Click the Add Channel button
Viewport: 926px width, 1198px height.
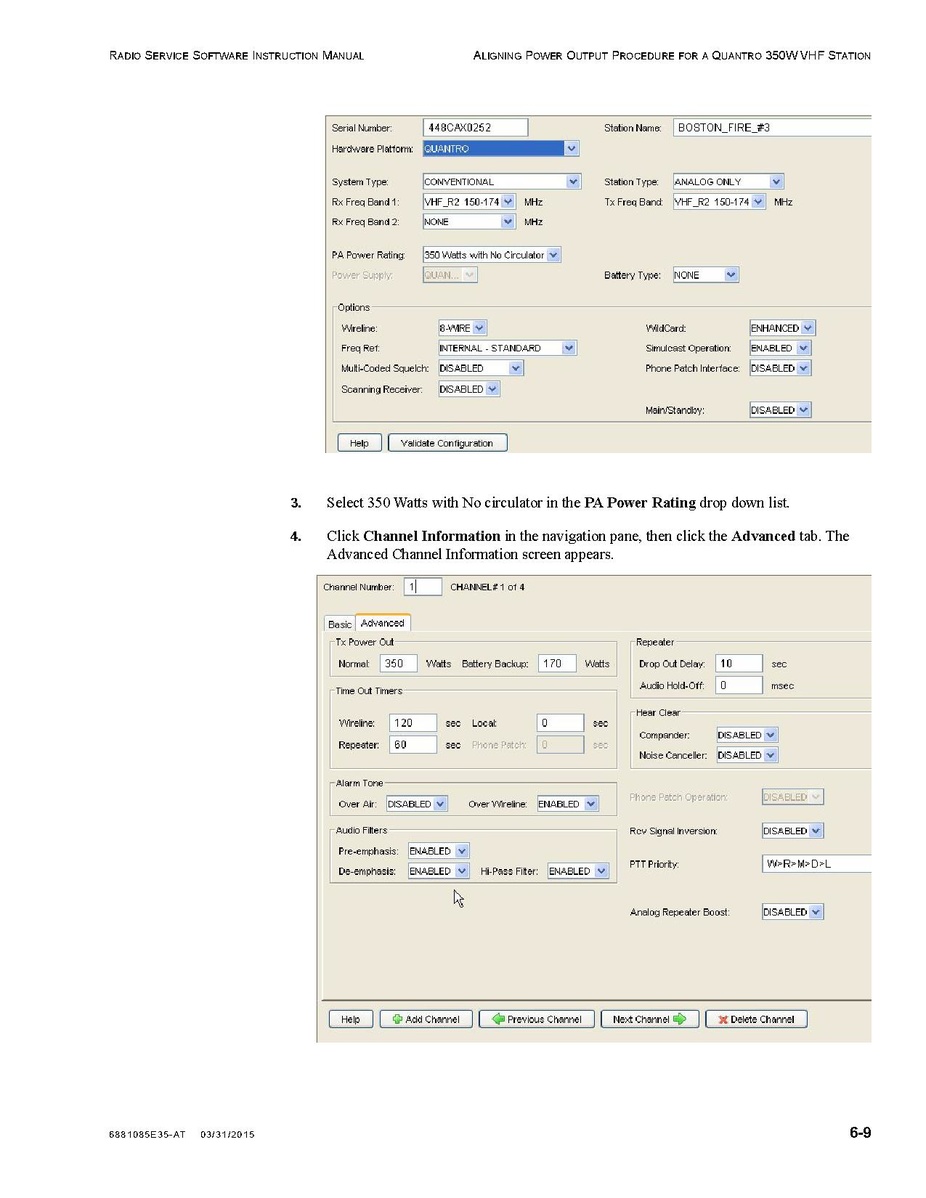[426, 1019]
